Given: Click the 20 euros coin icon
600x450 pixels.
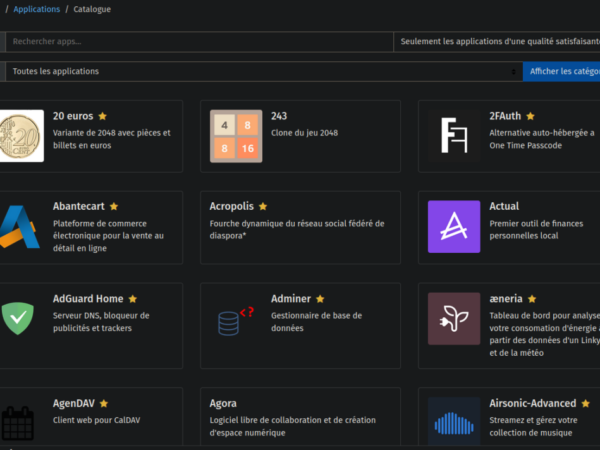Looking at the screenshot, I should pos(20,135).
